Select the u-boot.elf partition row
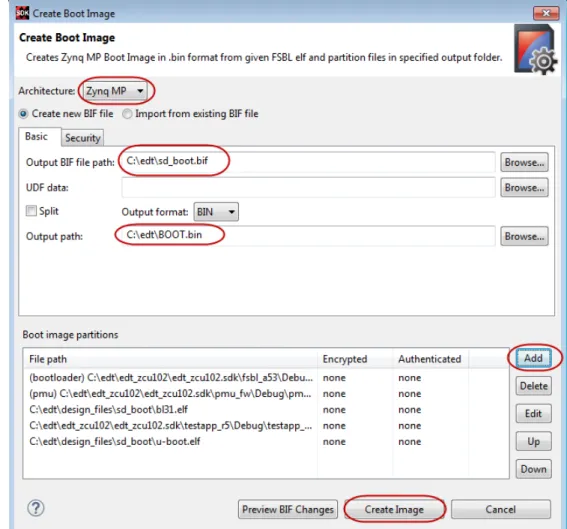 coord(266,441)
